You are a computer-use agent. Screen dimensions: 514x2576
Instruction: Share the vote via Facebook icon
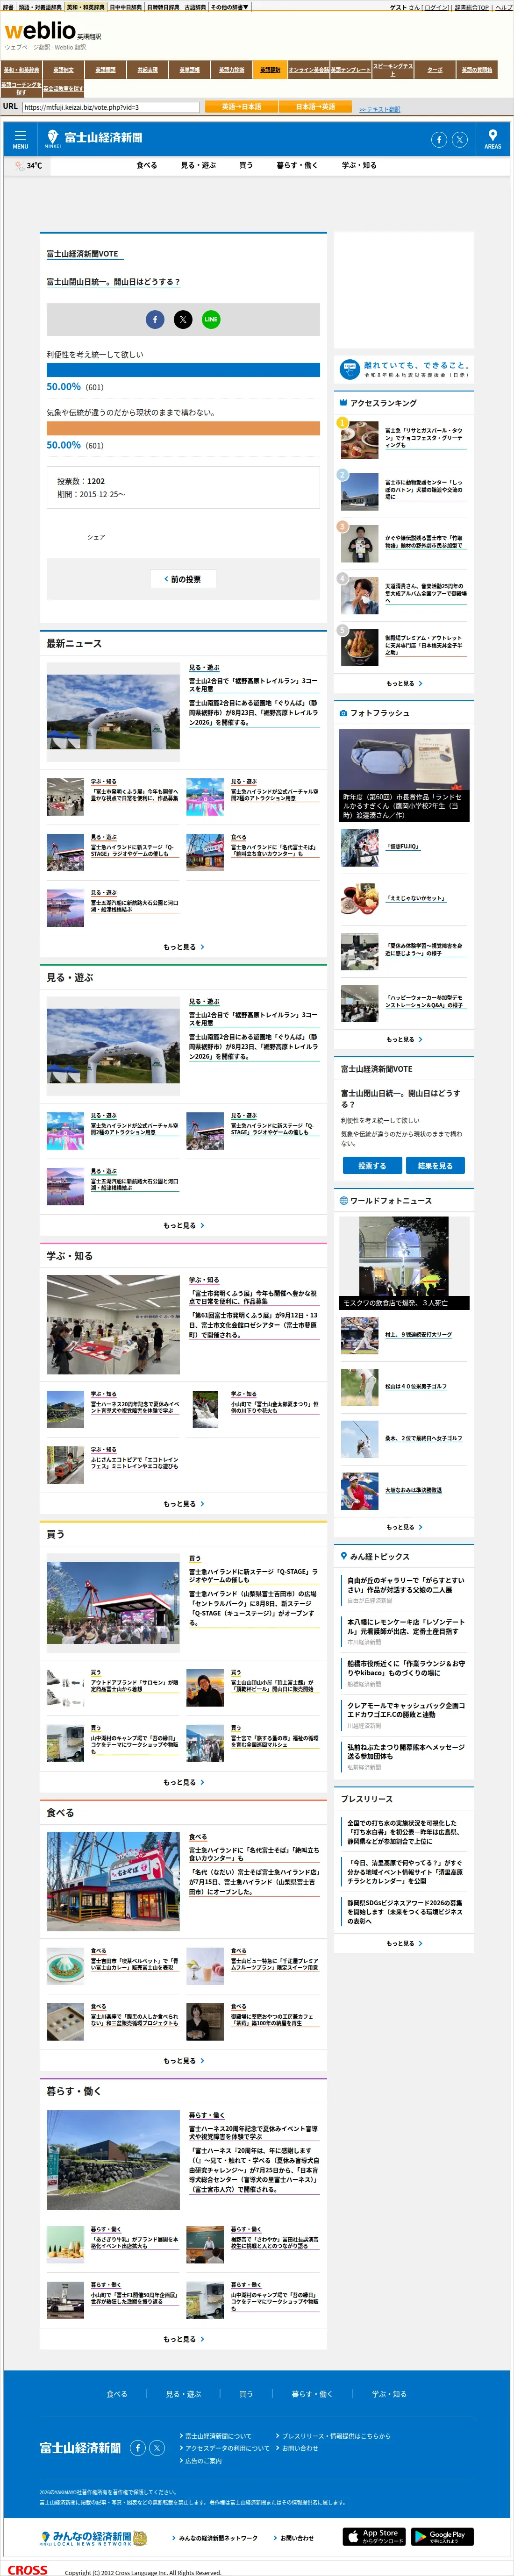click(x=155, y=319)
